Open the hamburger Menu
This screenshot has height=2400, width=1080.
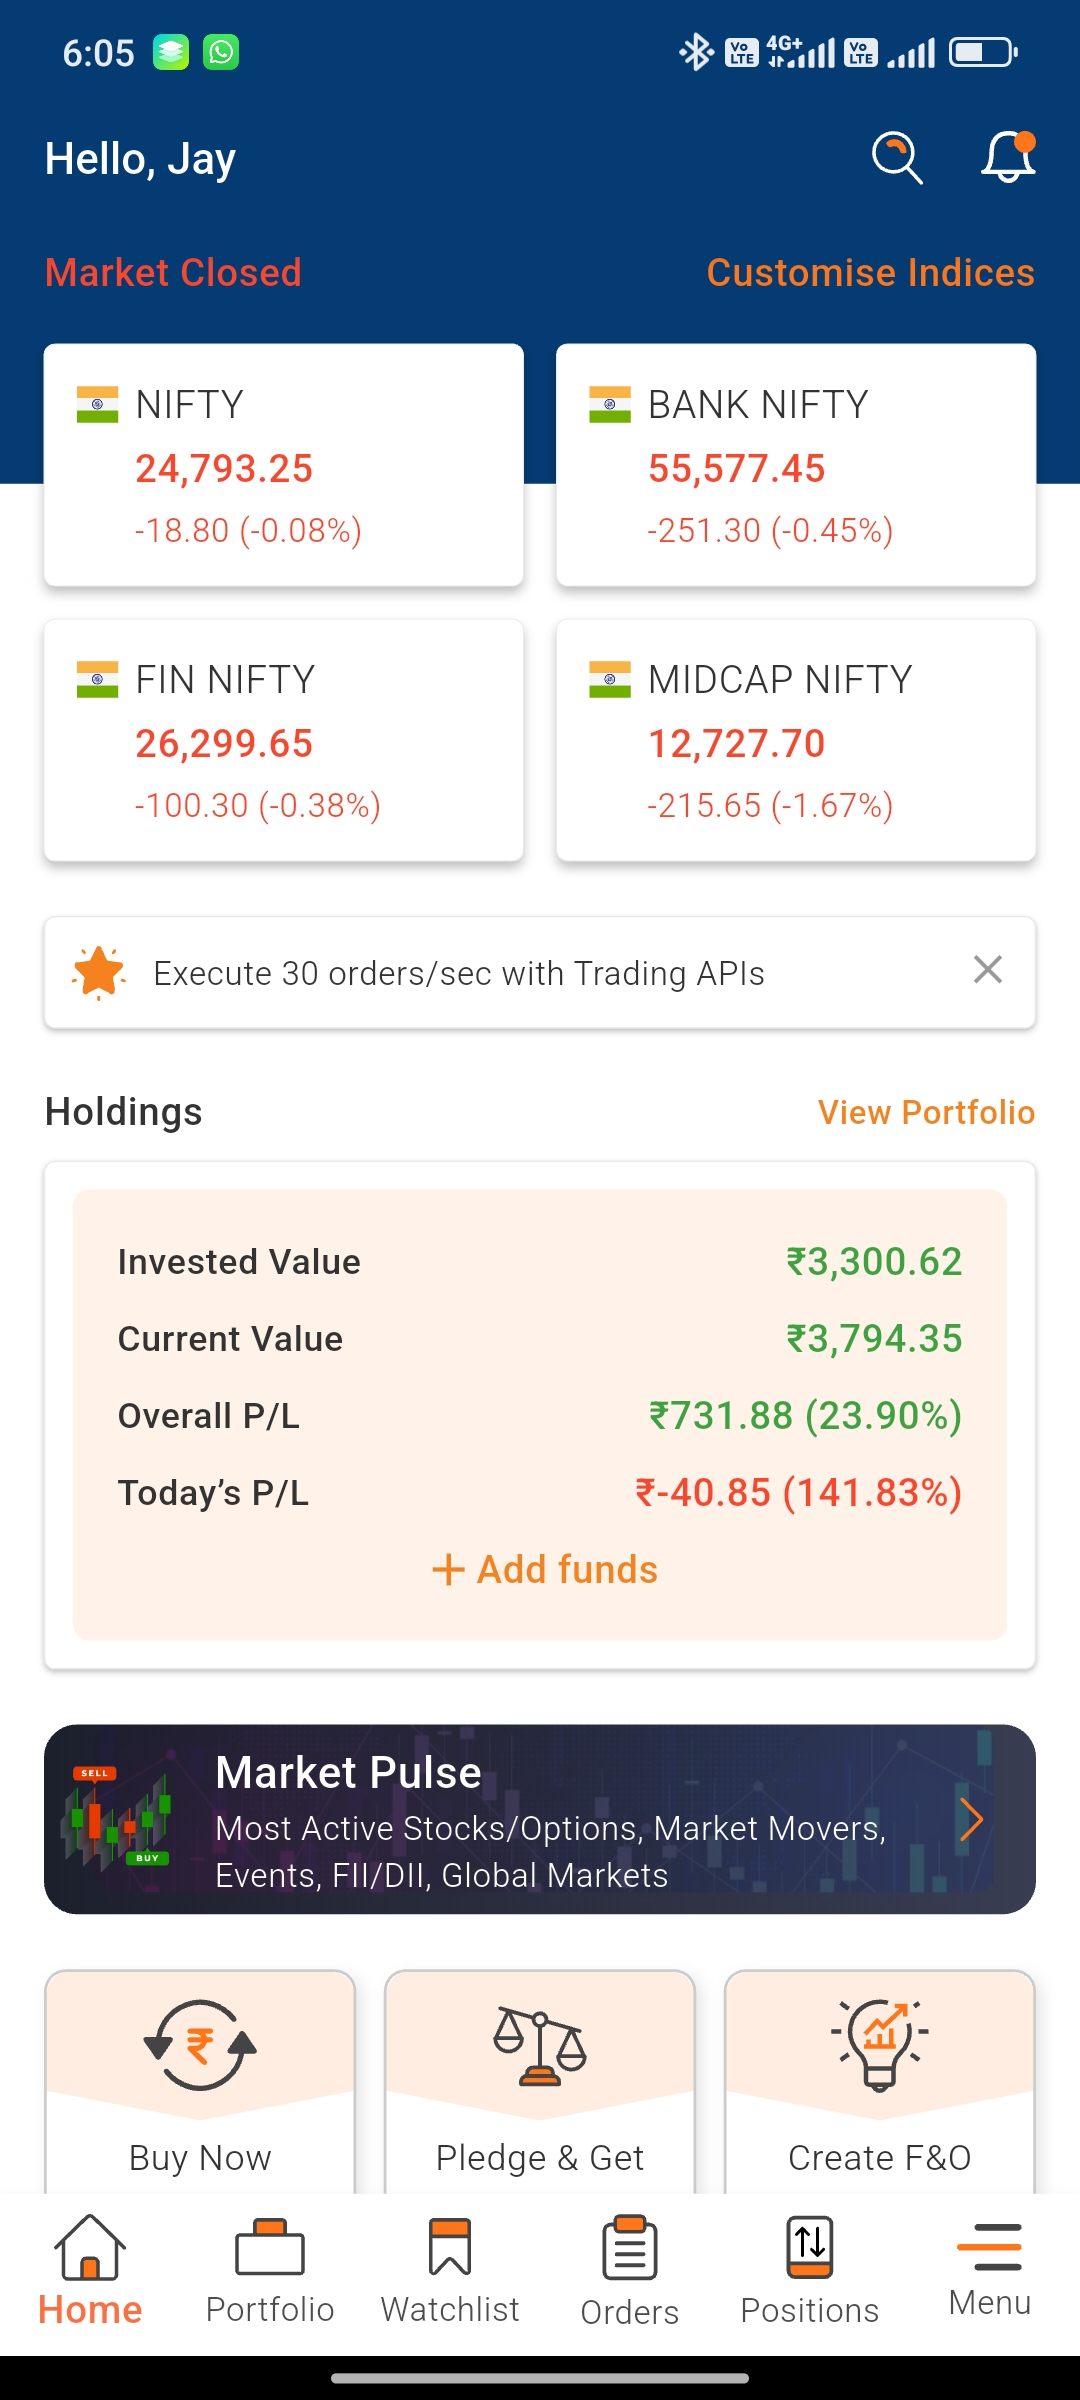989,2268
